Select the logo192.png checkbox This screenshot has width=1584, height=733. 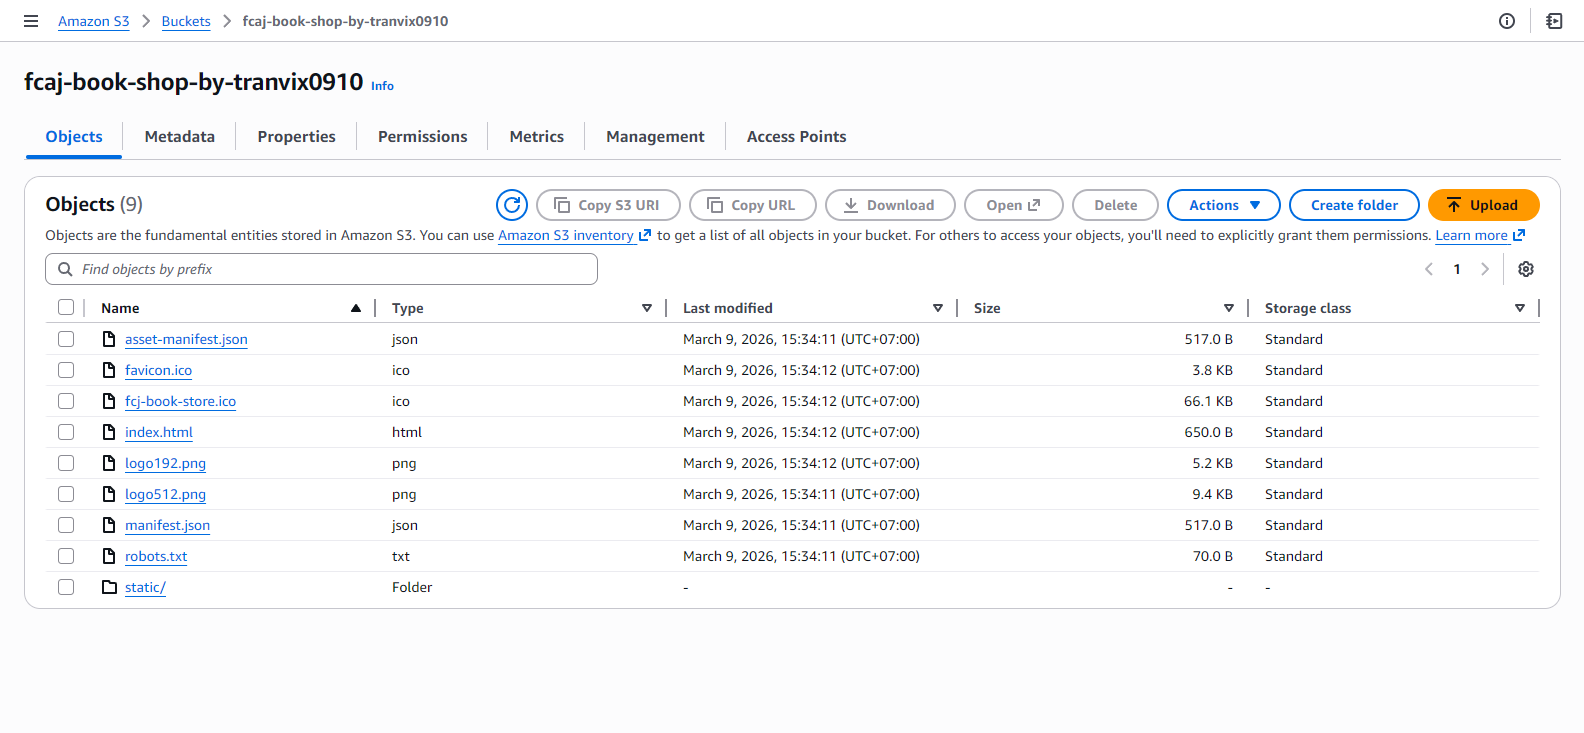pos(66,463)
